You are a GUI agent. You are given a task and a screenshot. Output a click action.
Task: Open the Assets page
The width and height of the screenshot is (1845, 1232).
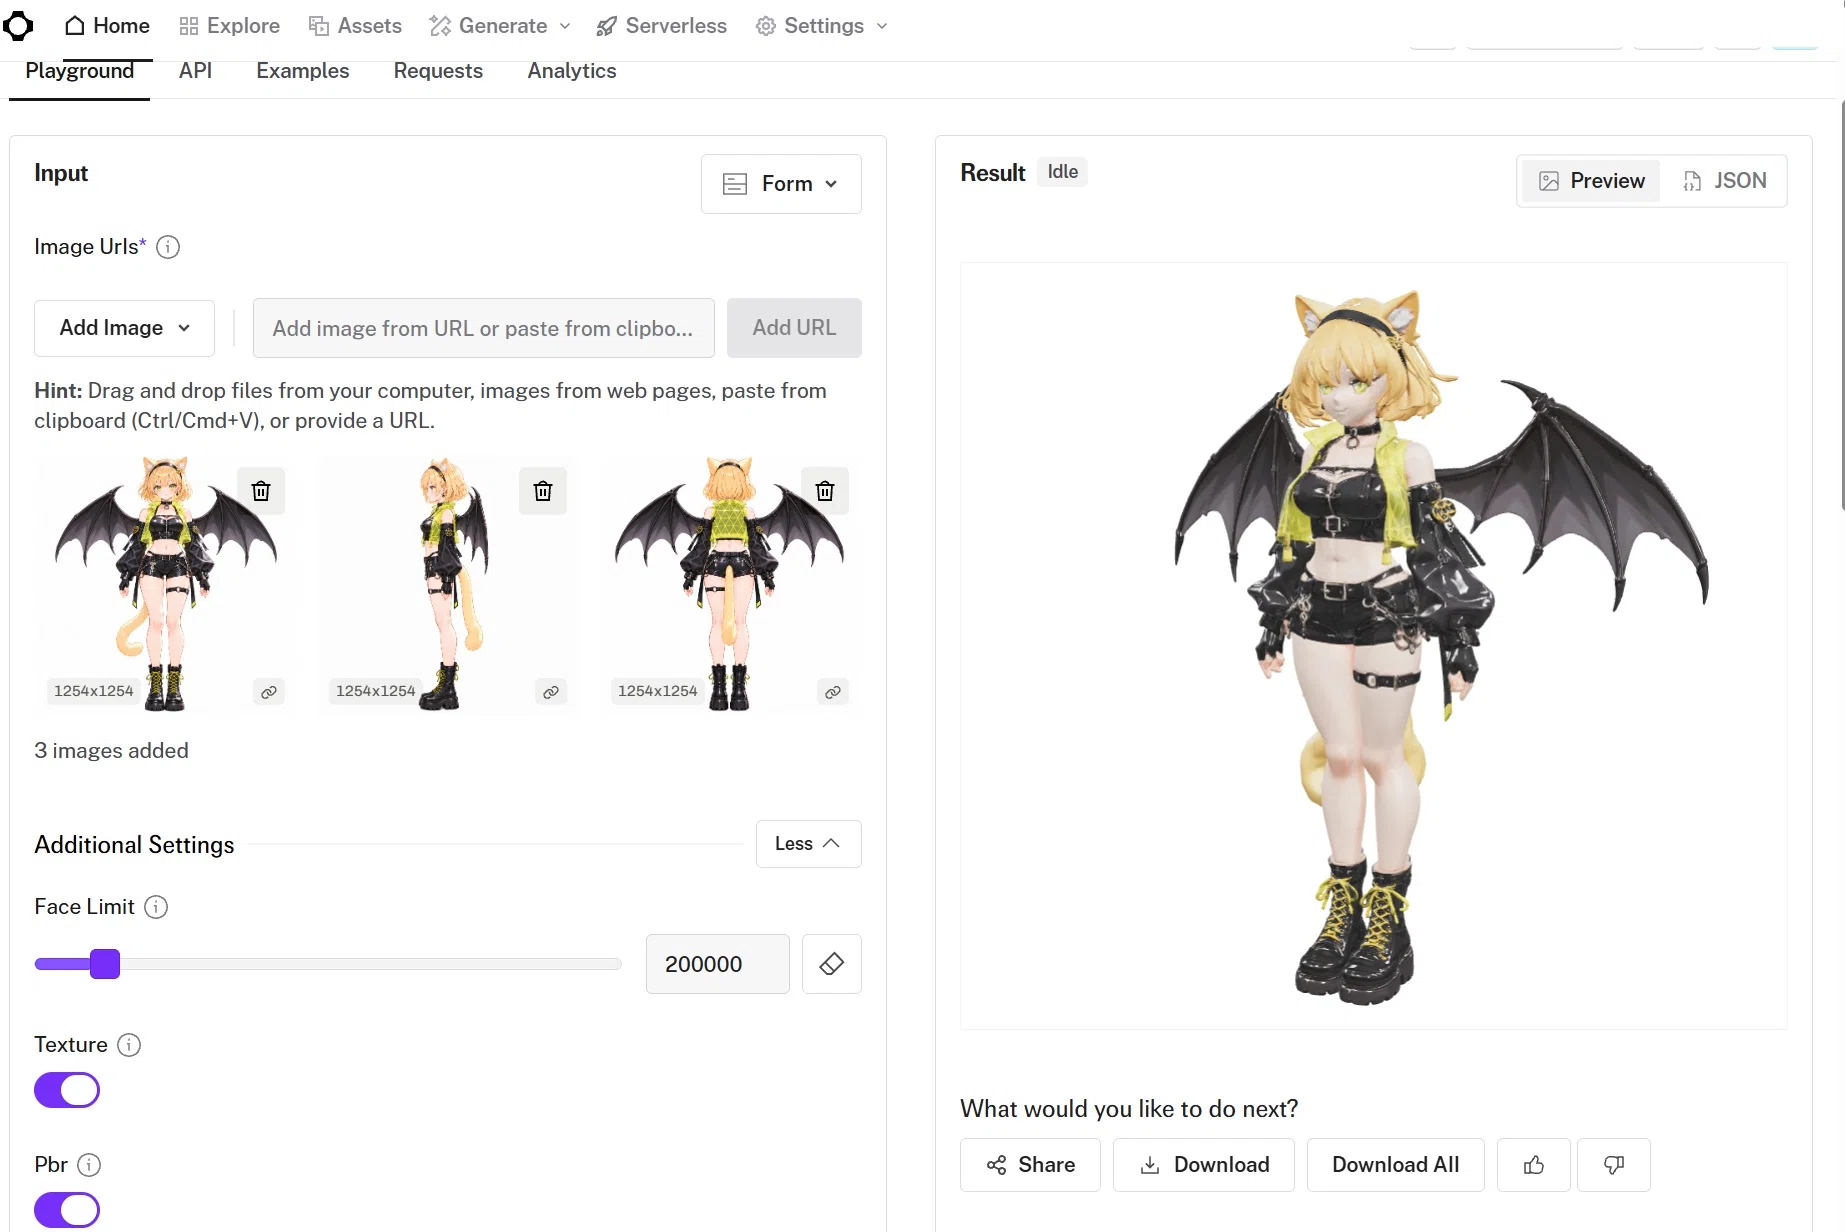[355, 26]
